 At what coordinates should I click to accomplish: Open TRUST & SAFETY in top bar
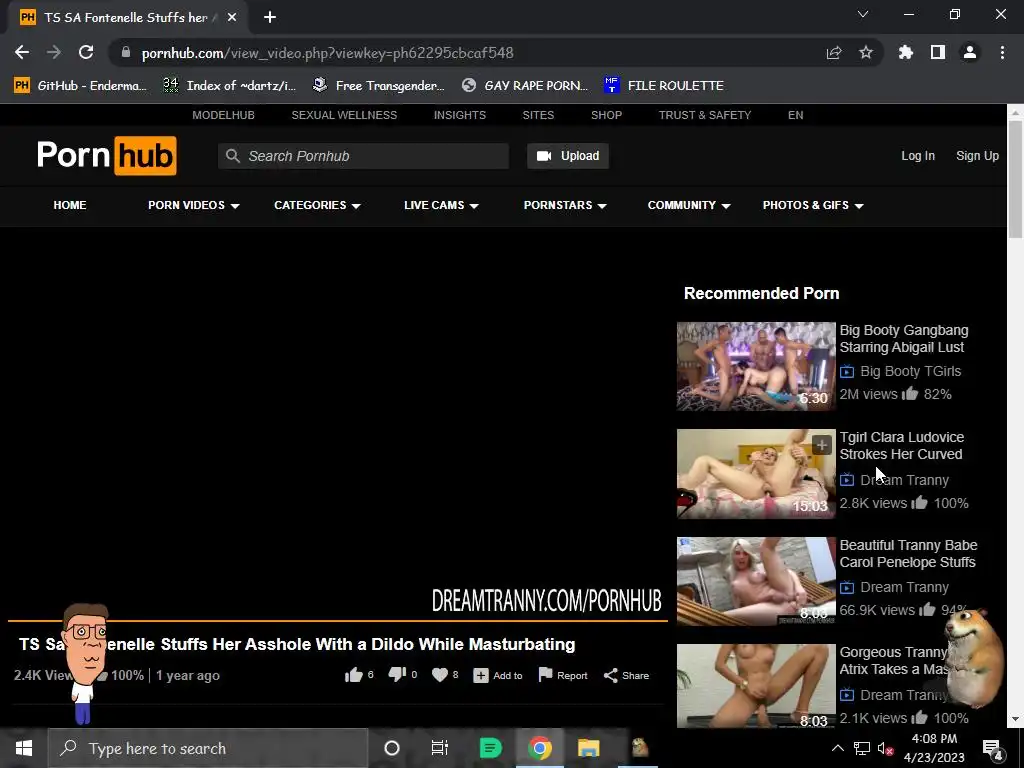point(705,115)
